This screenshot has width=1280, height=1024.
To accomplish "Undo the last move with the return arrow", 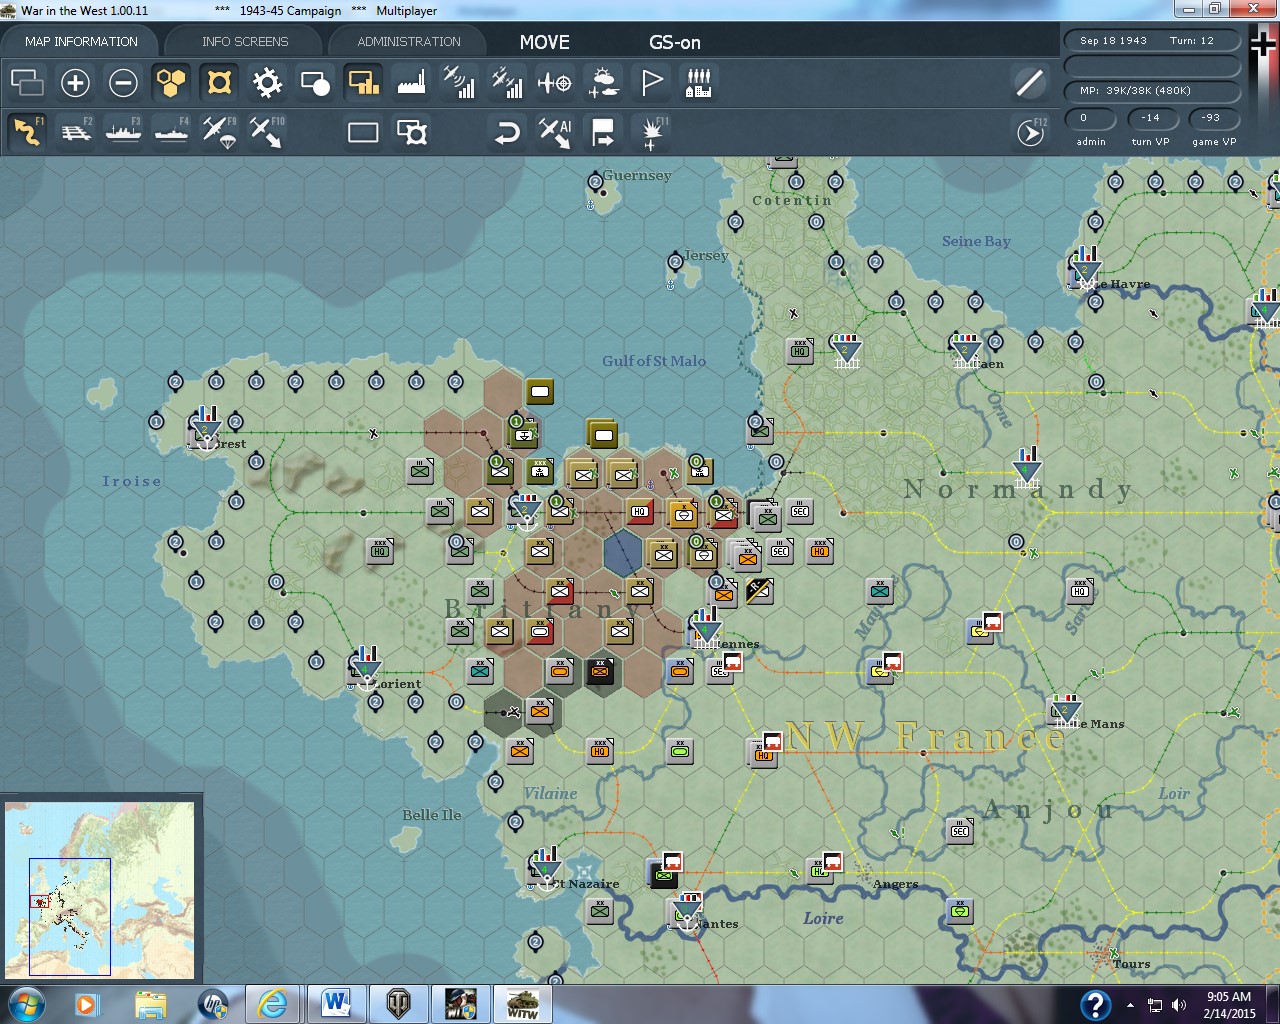I will [507, 132].
